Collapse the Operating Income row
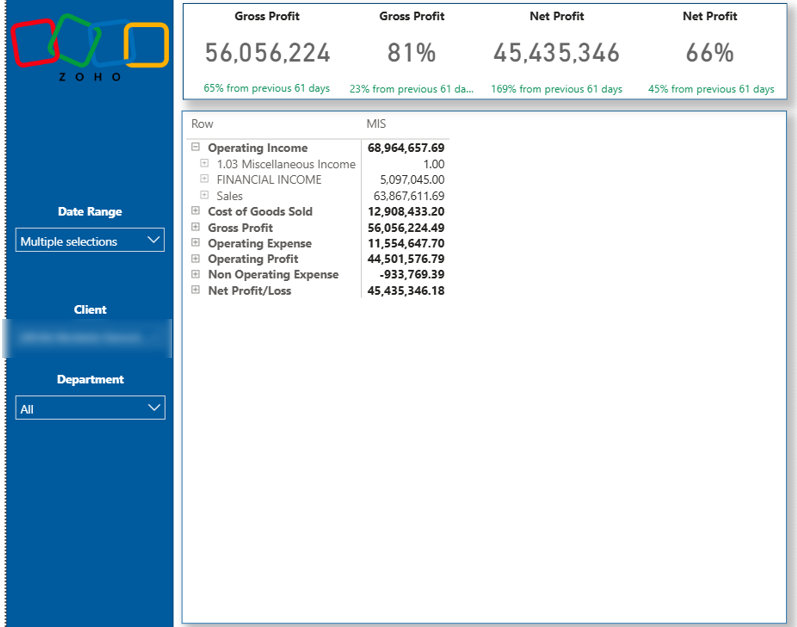This screenshot has width=797, height=627. click(x=195, y=148)
